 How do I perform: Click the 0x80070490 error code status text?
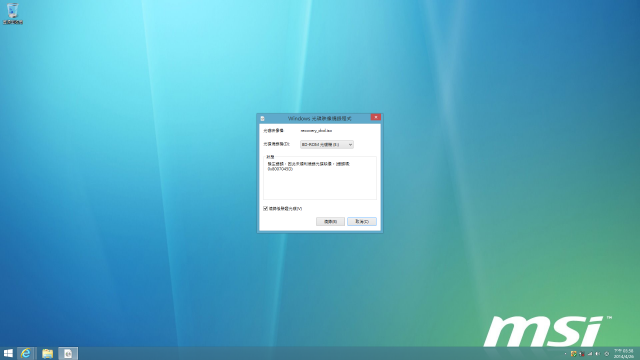coord(280,169)
